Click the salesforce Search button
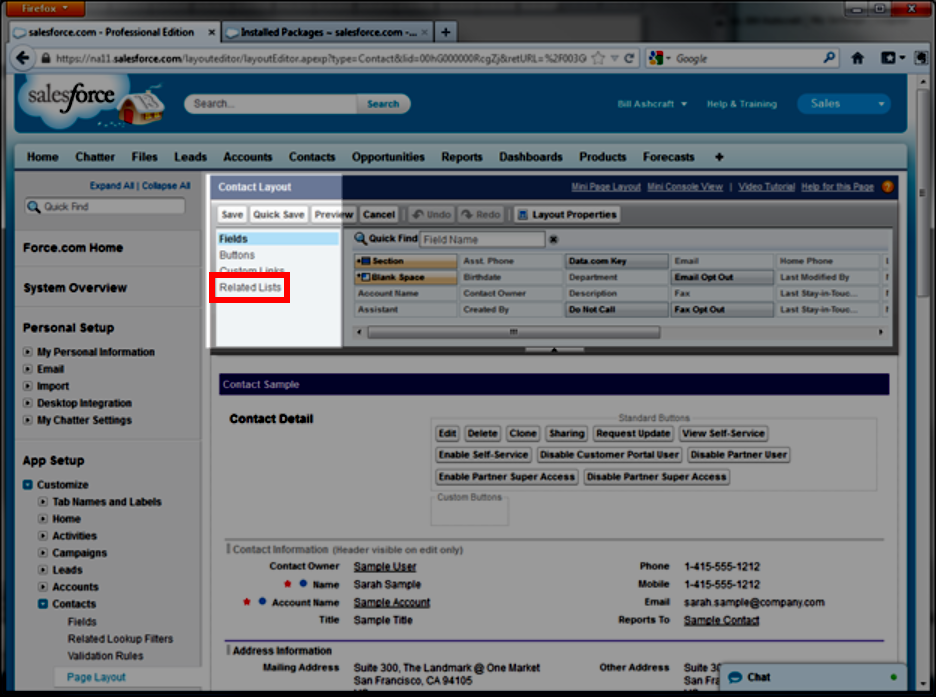 (383, 104)
